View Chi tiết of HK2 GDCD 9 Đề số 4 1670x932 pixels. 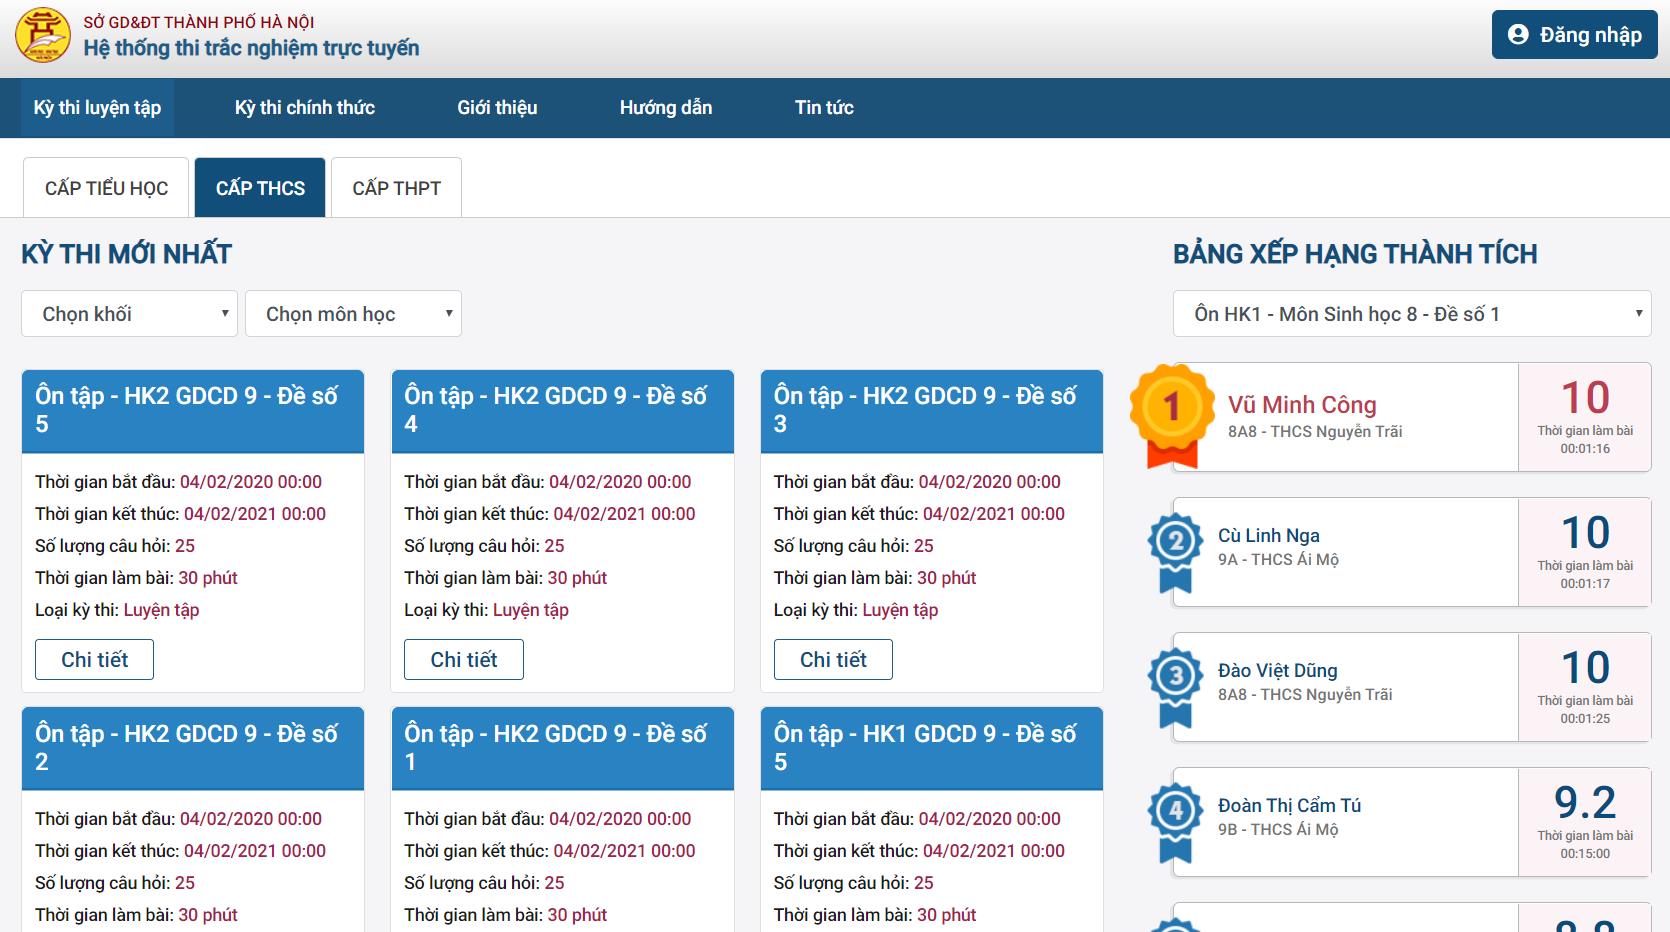(463, 660)
